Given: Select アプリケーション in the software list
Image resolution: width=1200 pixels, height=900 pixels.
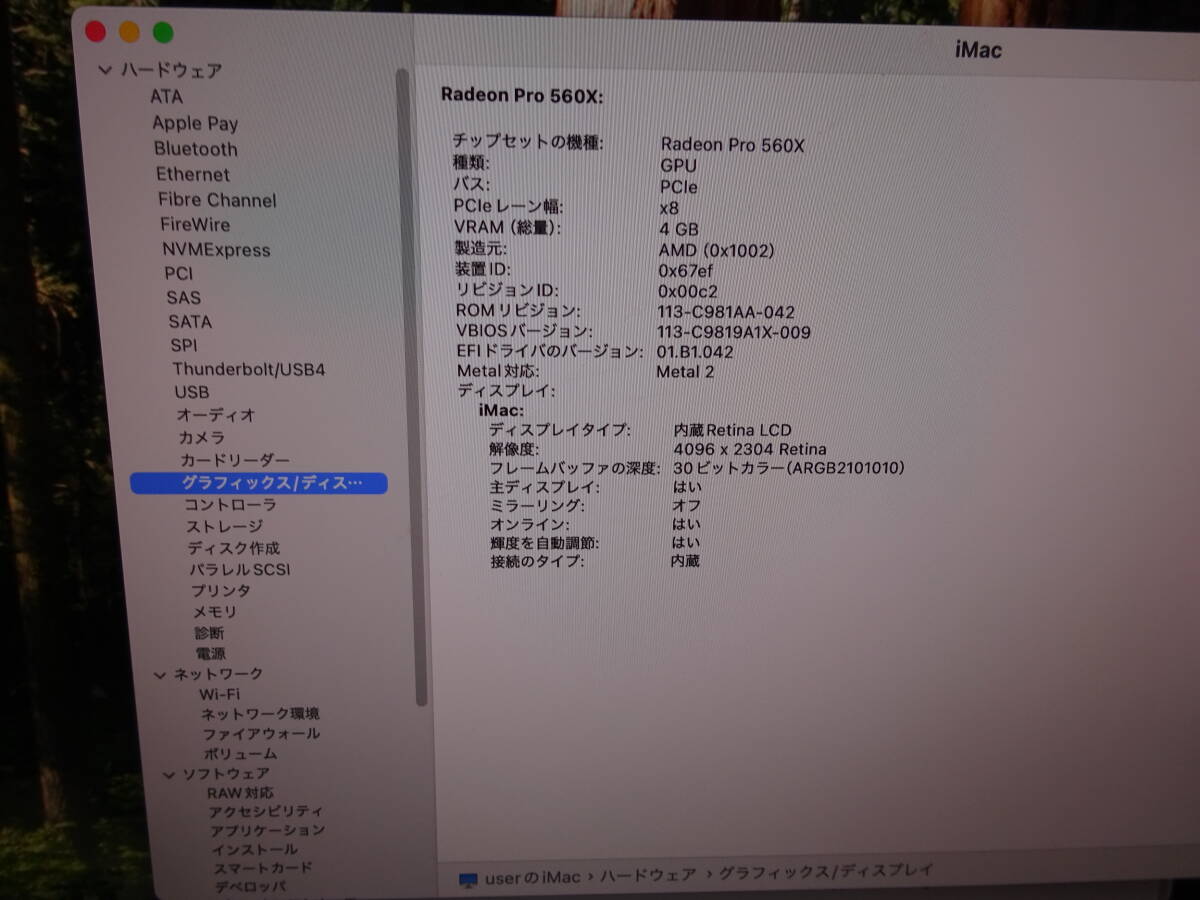Looking at the screenshot, I should coord(268,830).
